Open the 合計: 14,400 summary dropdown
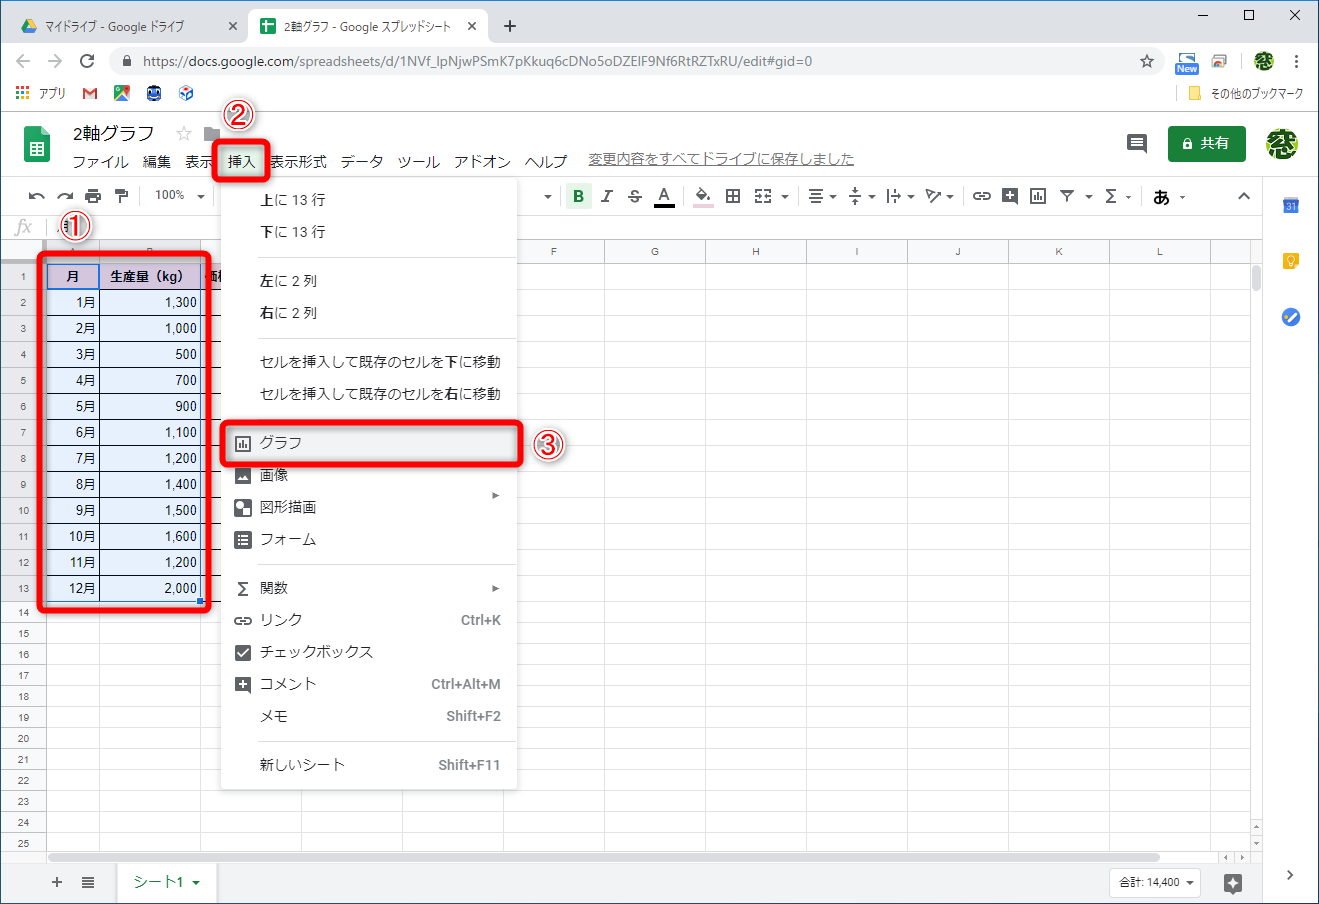Image resolution: width=1319 pixels, height=904 pixels. coord(1157,882)
